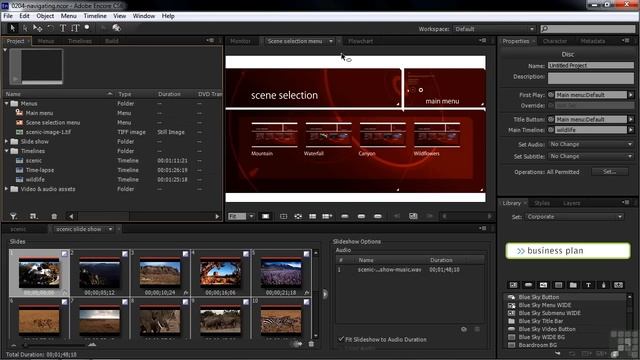This screenshot has height=360, width=640.
Task: Click the Description field
Action: [x=591, y=78]
